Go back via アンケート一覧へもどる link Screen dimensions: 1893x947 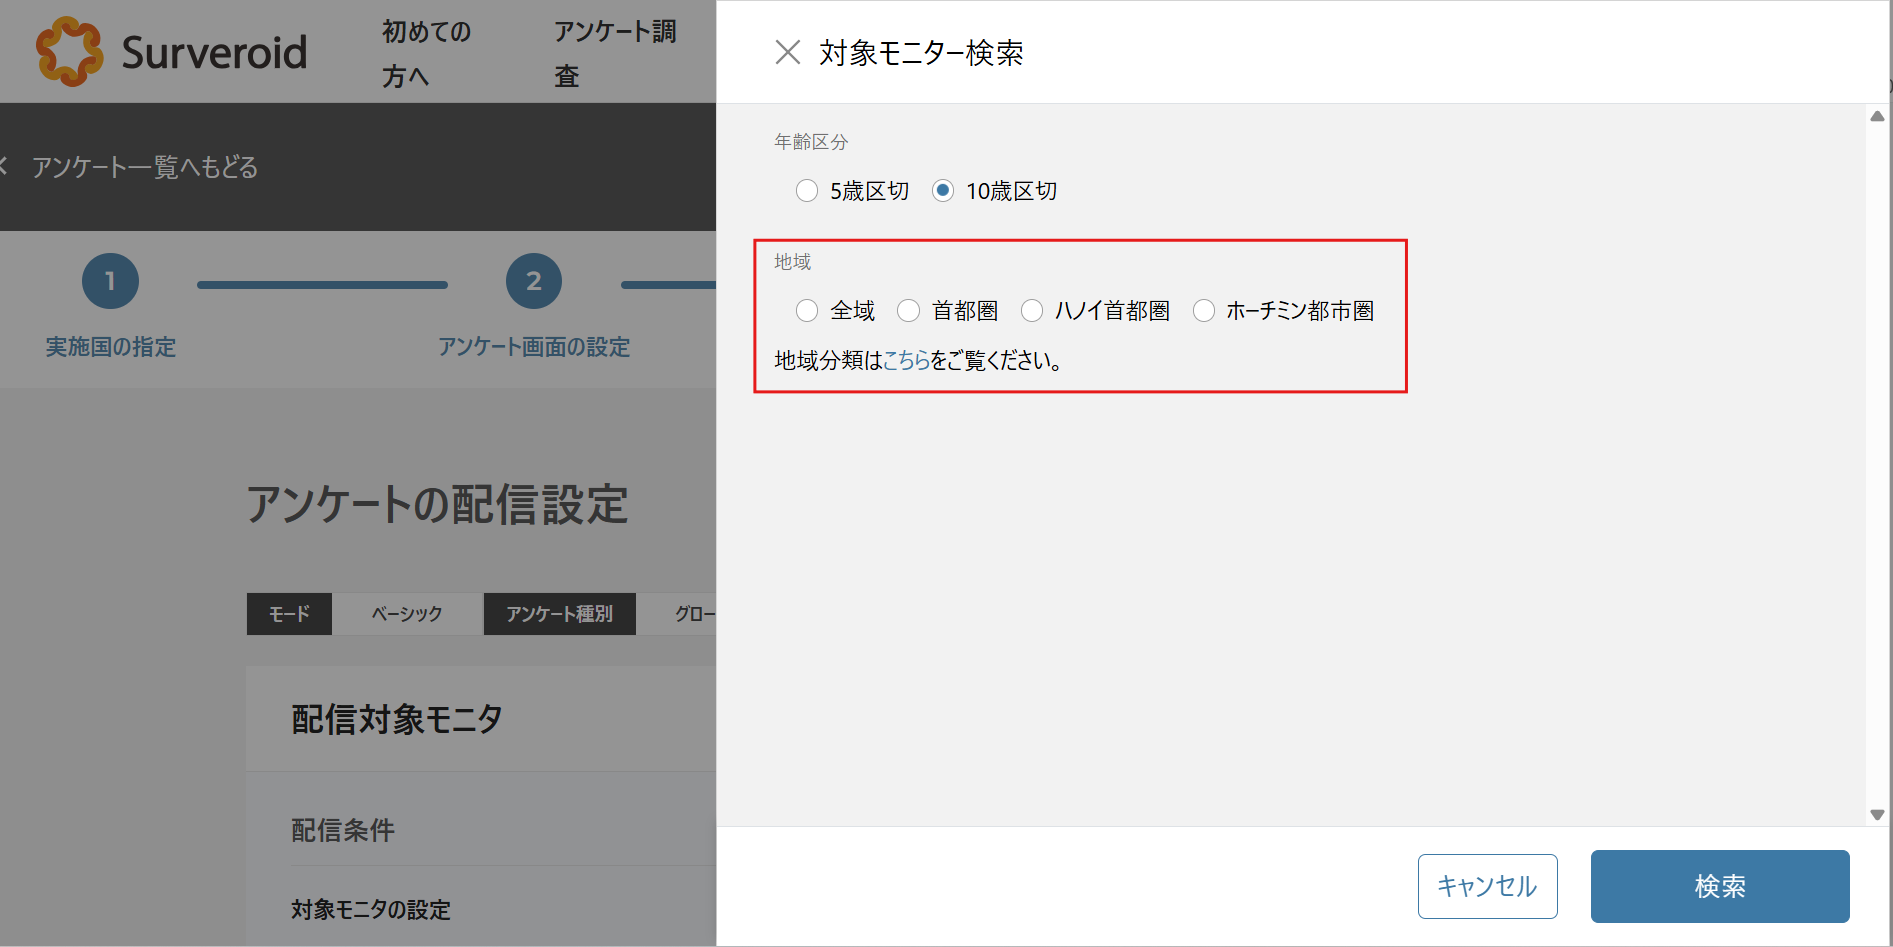click(144, 167)
